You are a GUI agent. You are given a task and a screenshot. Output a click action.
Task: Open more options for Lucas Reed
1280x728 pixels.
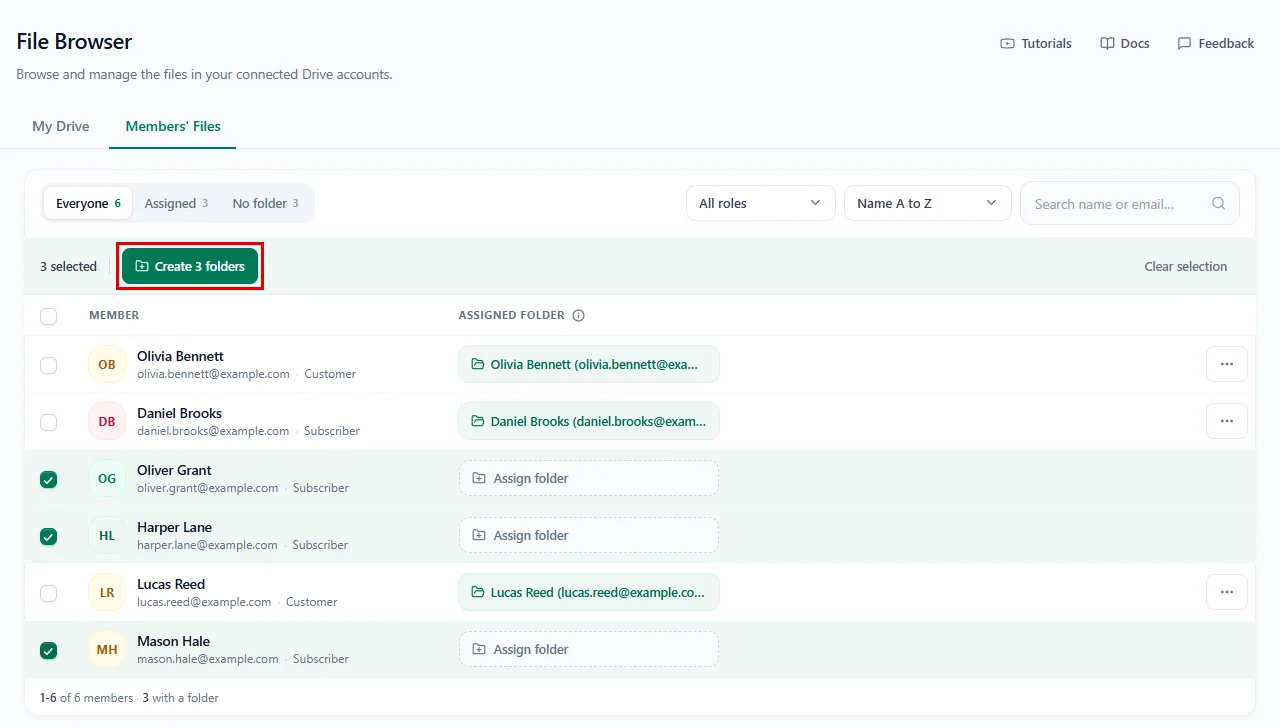tap(1227, 592)
